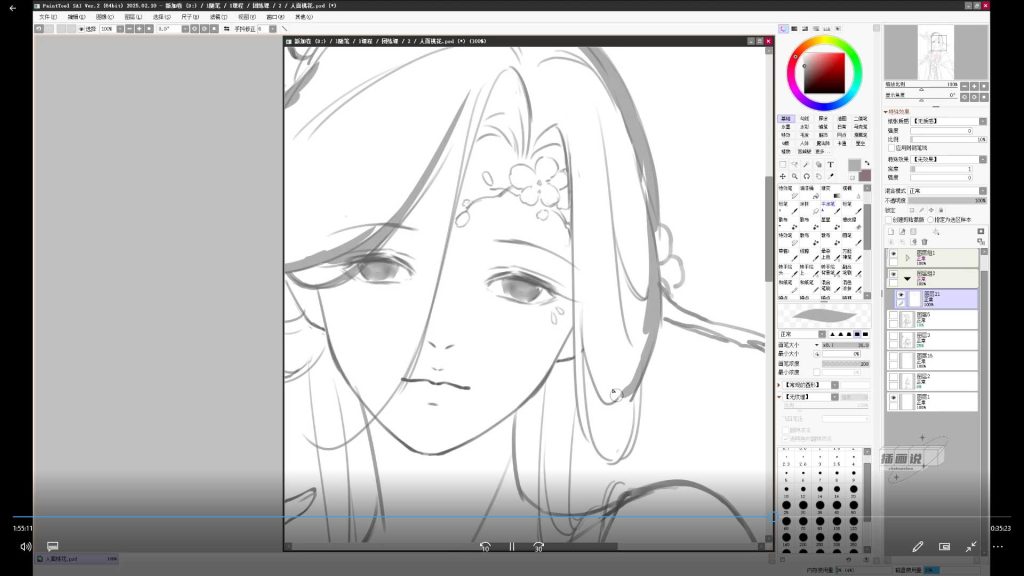The height and width of the screenshot is (576, 1024).
Task: Select the Rotate view tool
Action: tap(807, 176)
